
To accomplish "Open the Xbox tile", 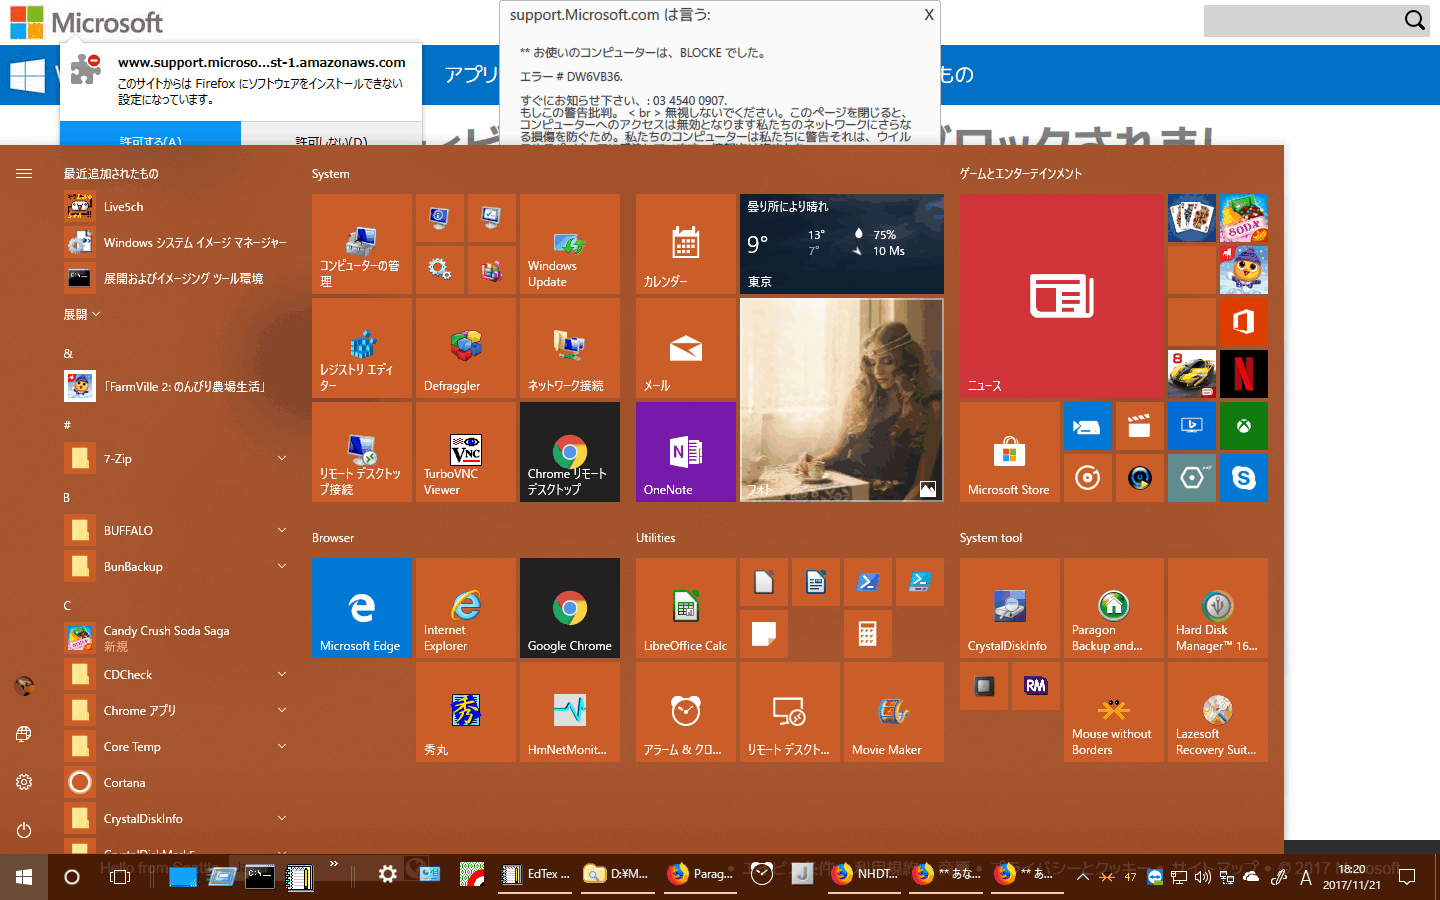I will tap(1244, 426).
